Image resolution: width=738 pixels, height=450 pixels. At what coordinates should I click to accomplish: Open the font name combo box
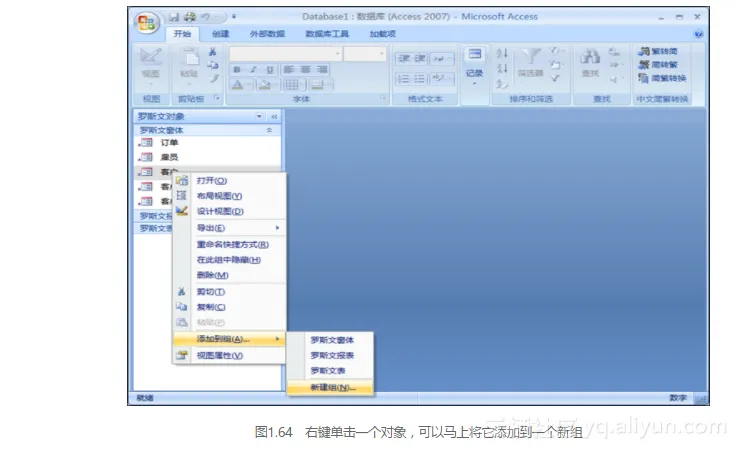point(286,54)
